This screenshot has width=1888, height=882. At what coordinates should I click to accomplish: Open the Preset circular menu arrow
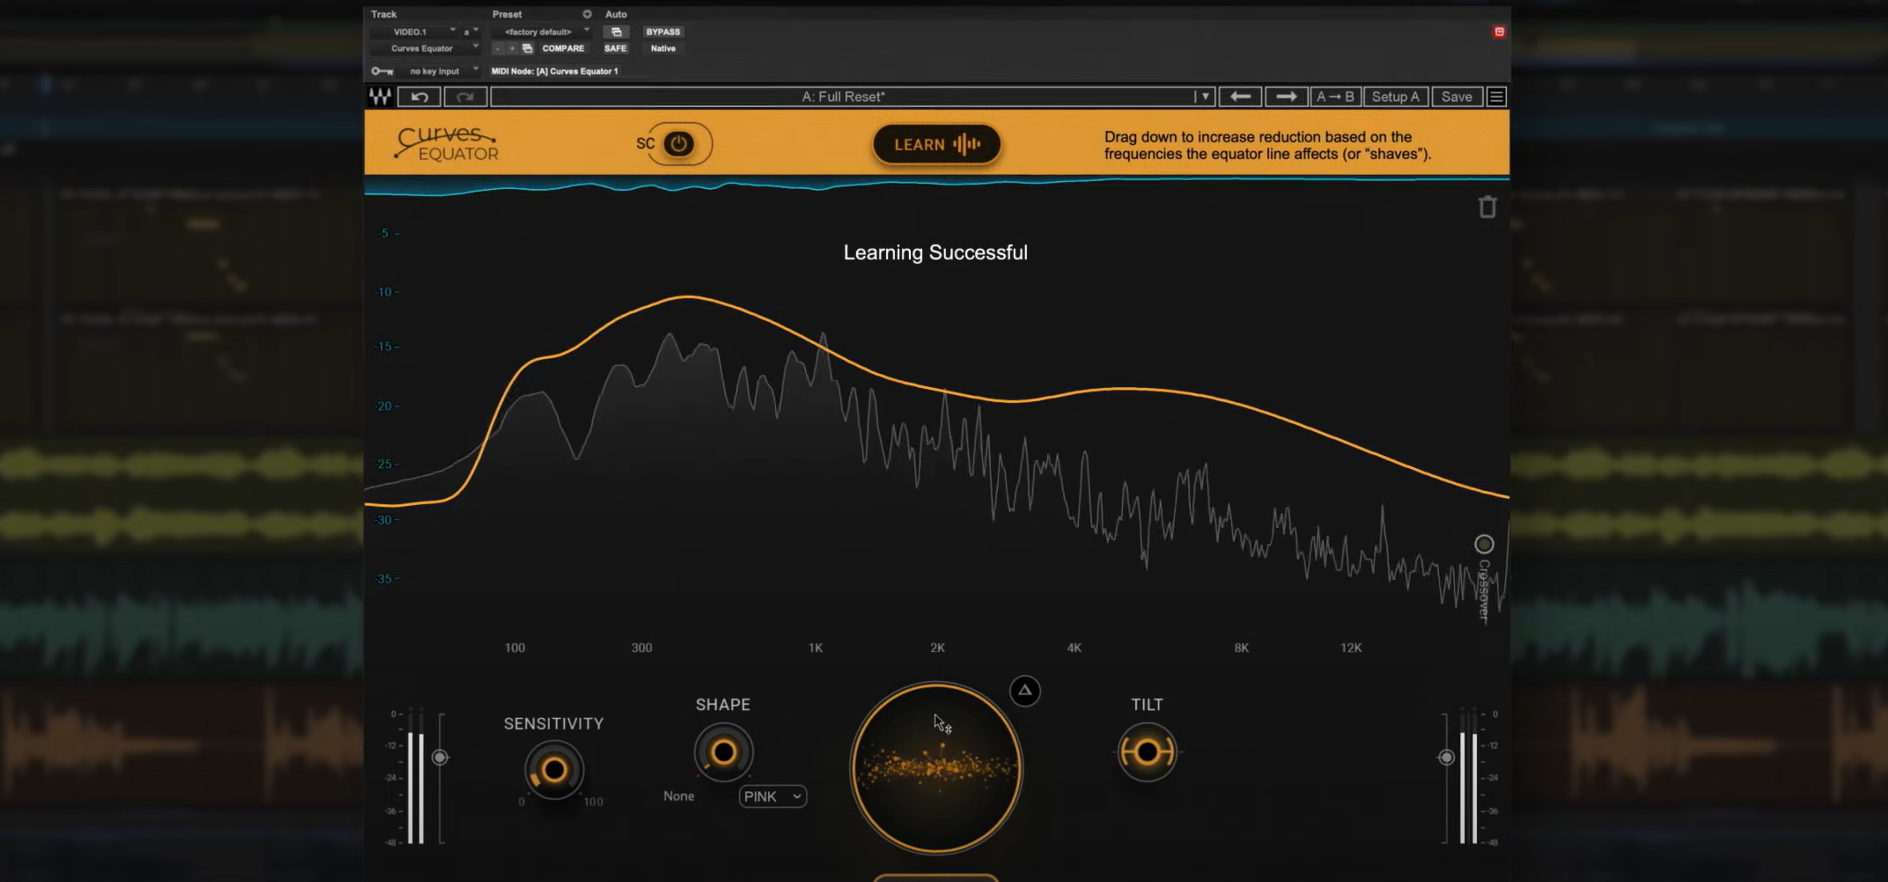(x=587, y=14)
